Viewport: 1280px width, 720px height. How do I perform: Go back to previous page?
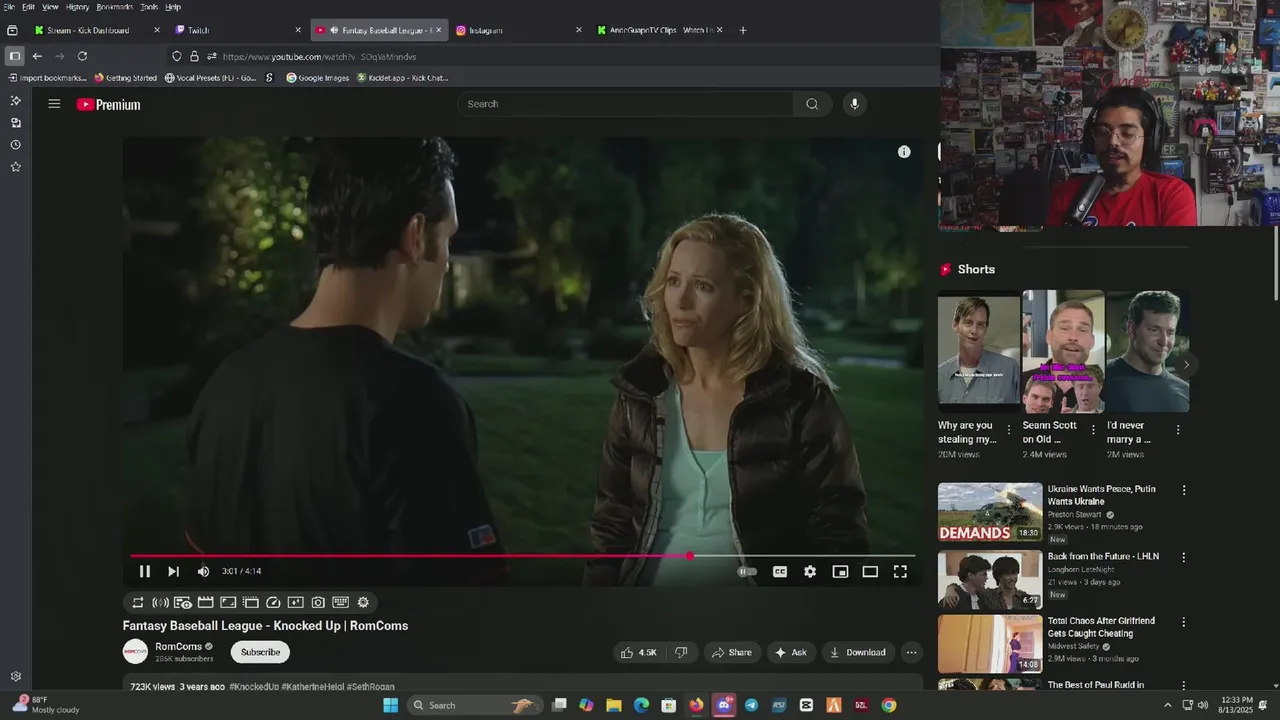pos(37,56)
